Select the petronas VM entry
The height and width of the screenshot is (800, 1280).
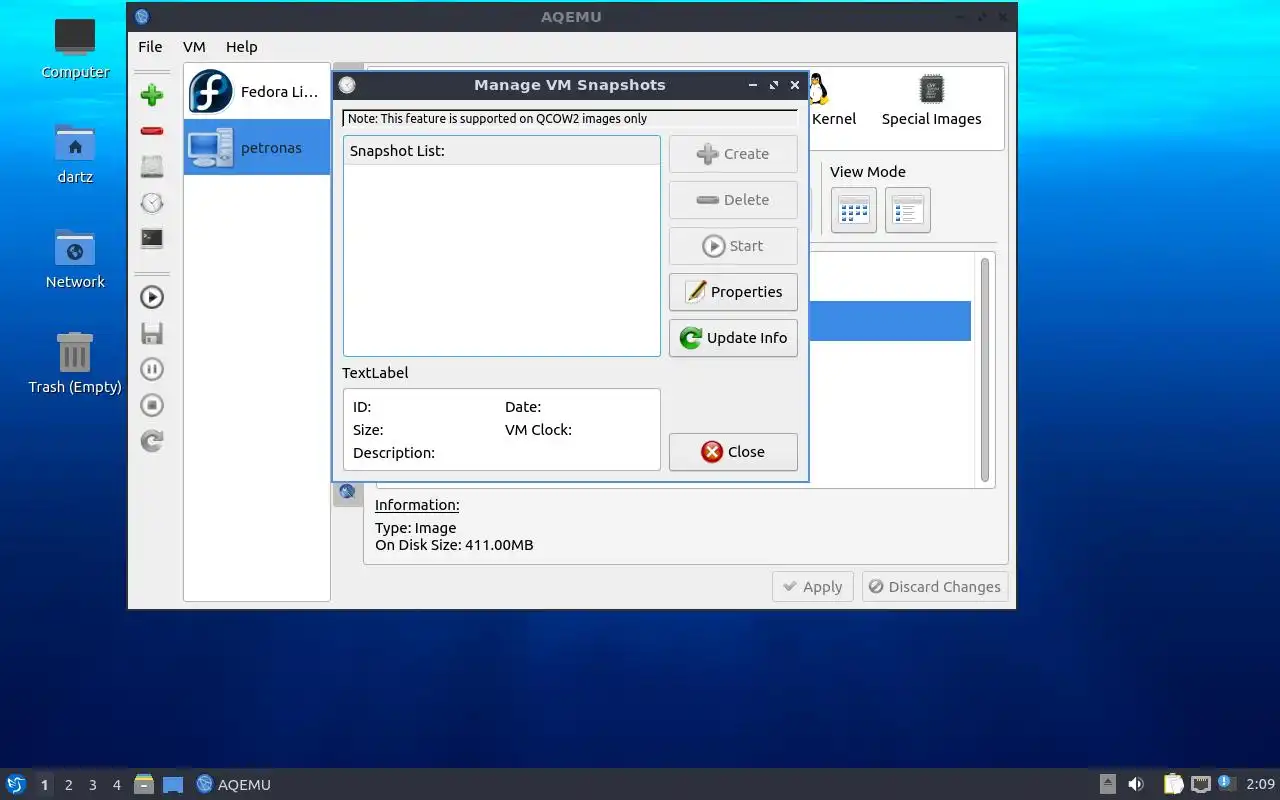click(x=257, y=147)
